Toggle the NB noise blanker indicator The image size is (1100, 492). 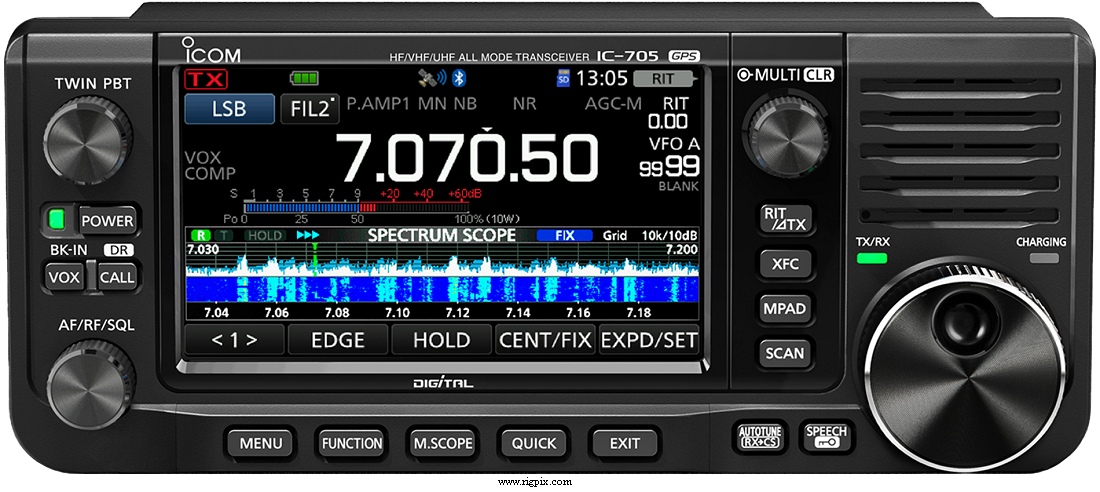[x=464, y=104]
